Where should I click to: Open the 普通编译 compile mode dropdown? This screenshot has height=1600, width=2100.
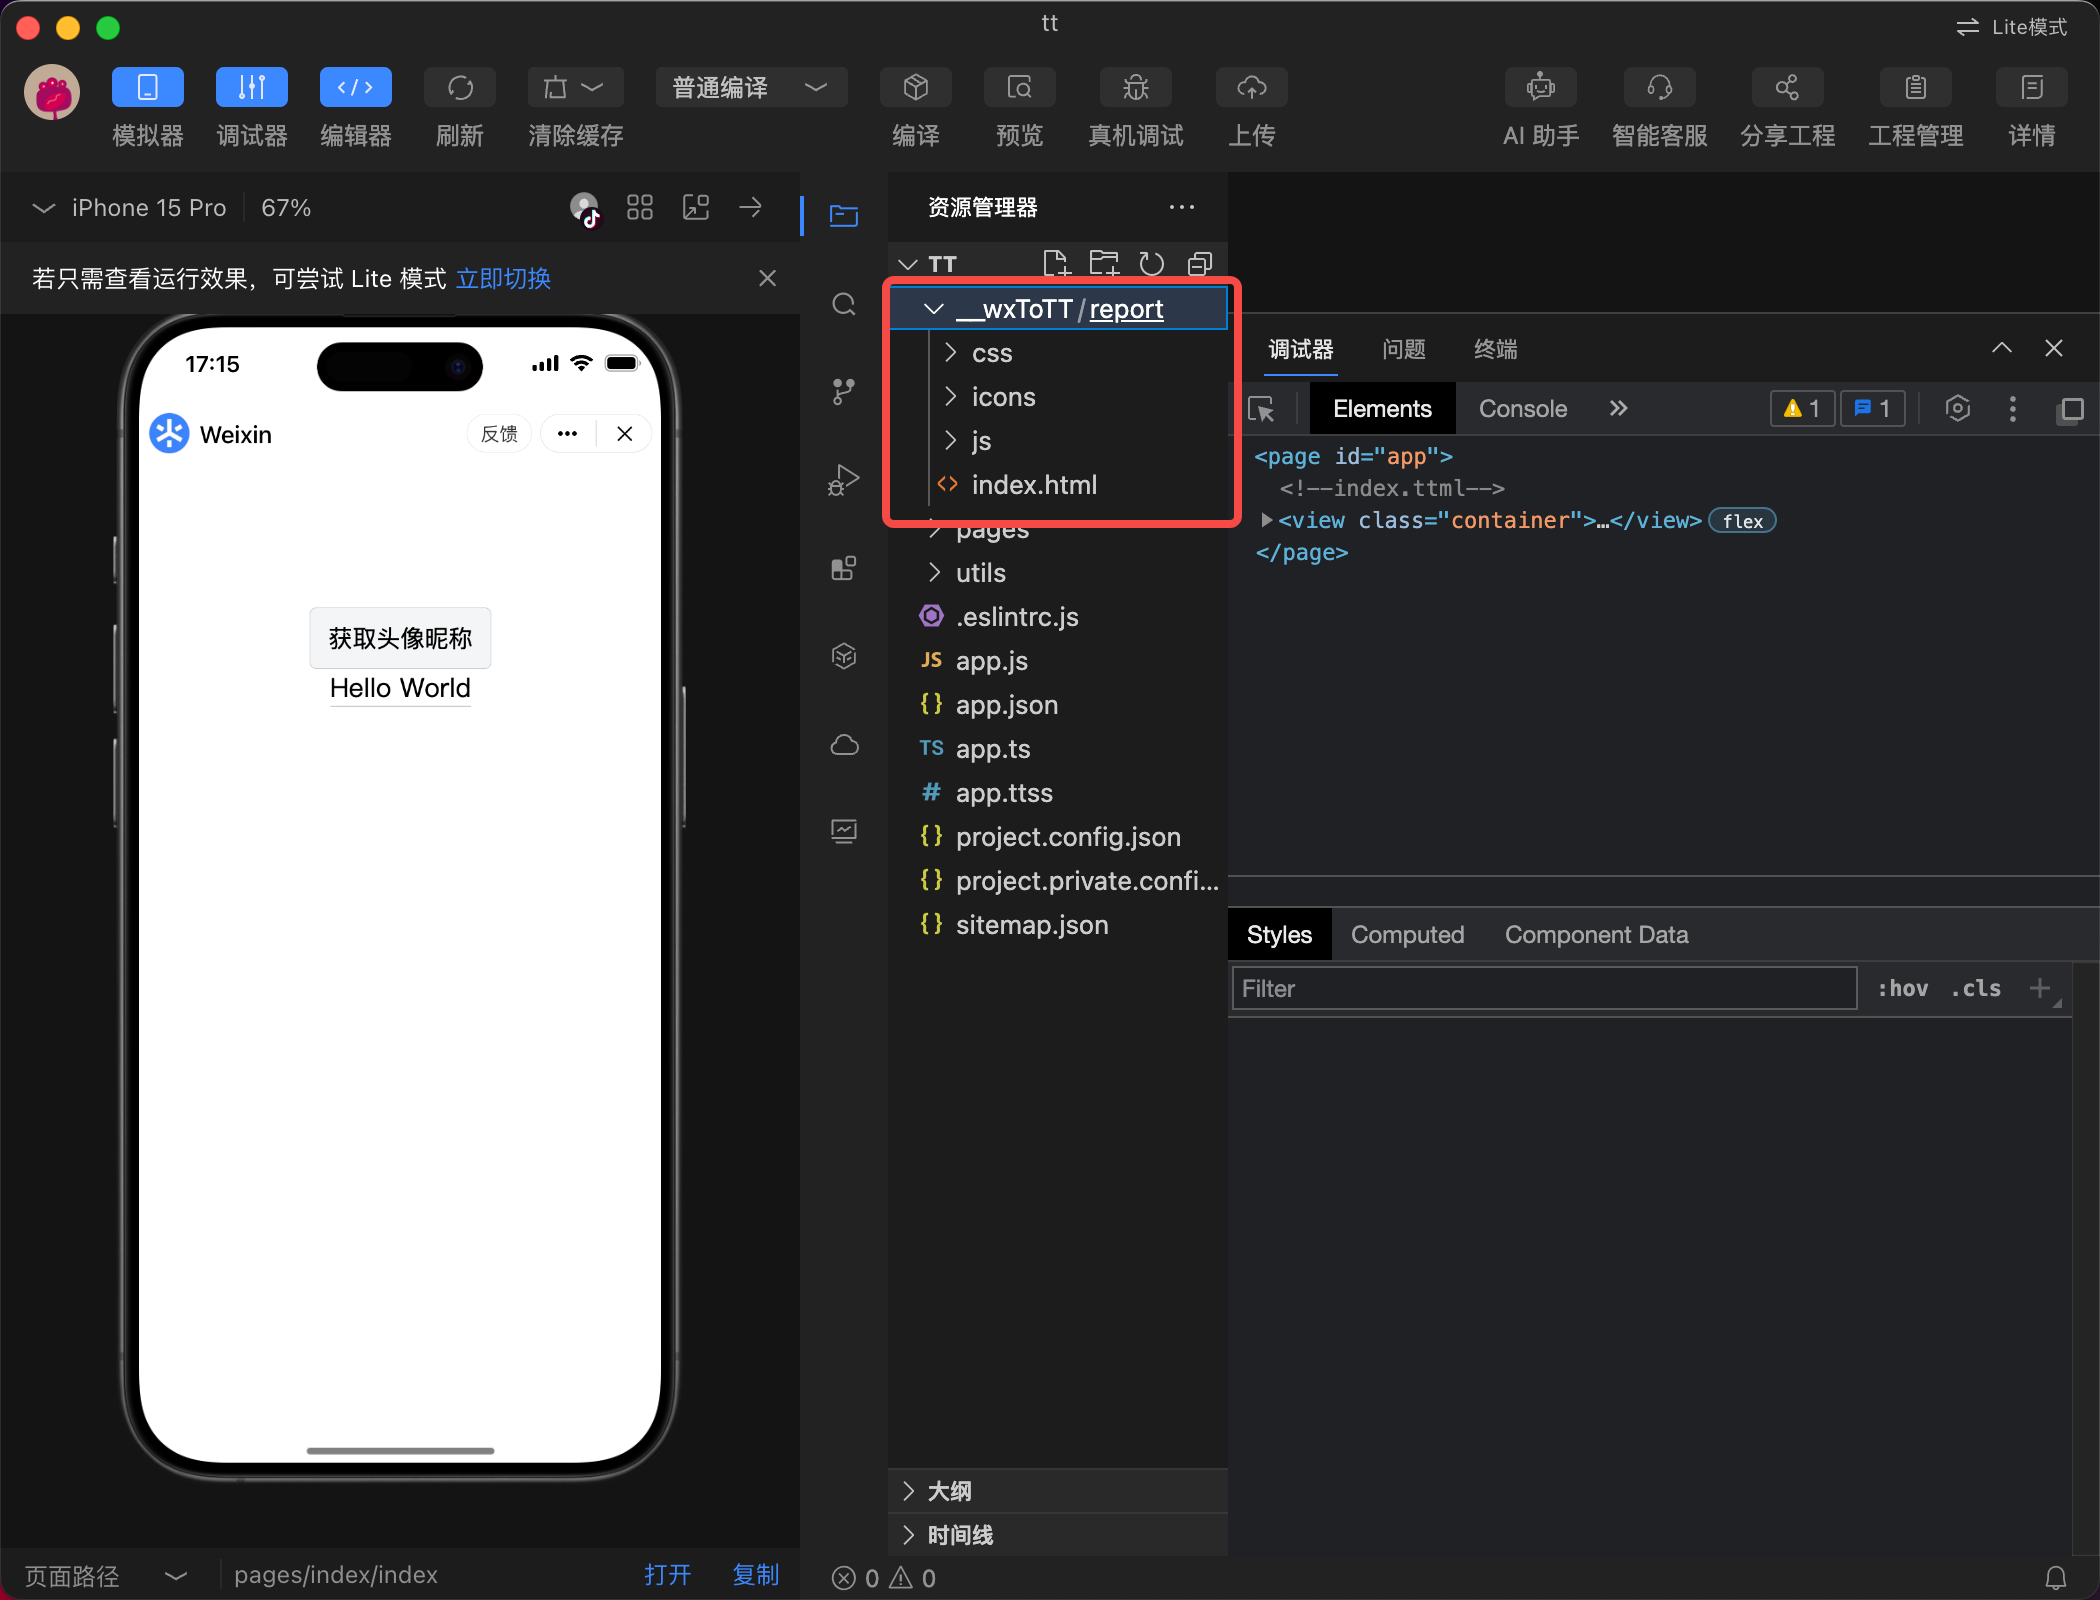tap(750, 88)
